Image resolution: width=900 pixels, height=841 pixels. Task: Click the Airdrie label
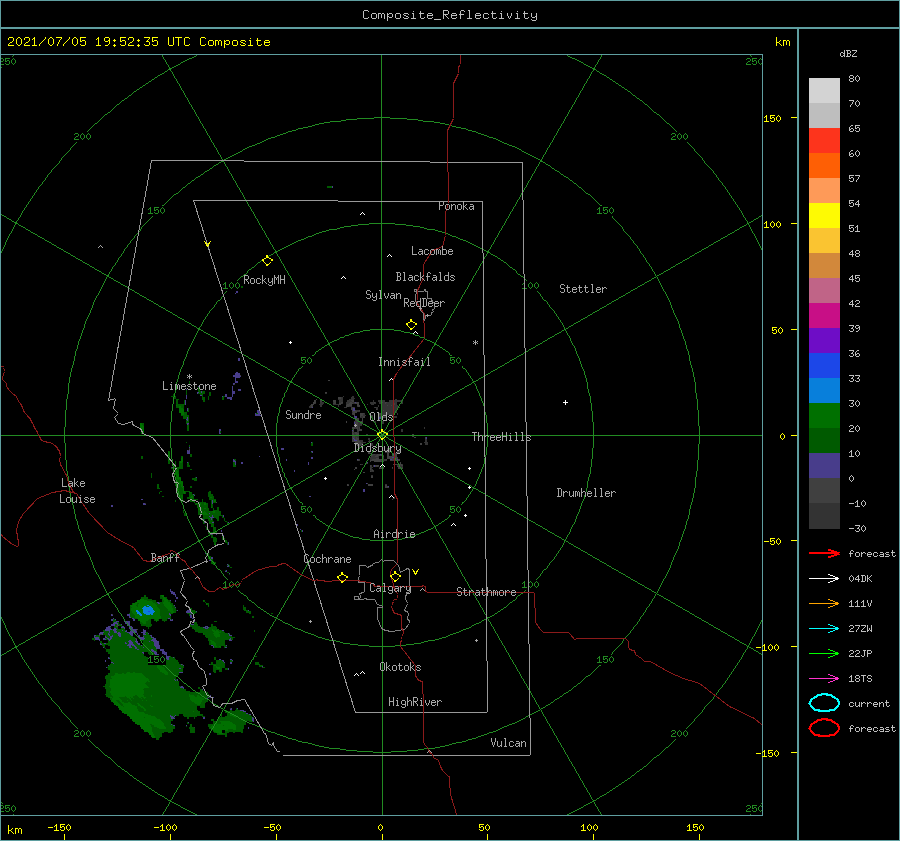tap(394, 534)
